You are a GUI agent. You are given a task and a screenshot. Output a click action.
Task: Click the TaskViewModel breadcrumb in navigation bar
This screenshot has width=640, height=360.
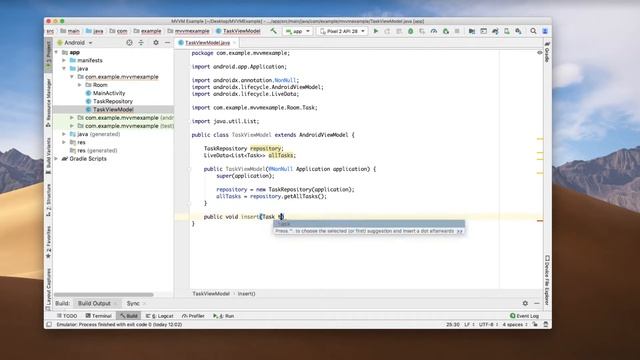pyautogui.click(x=238, y=31)
